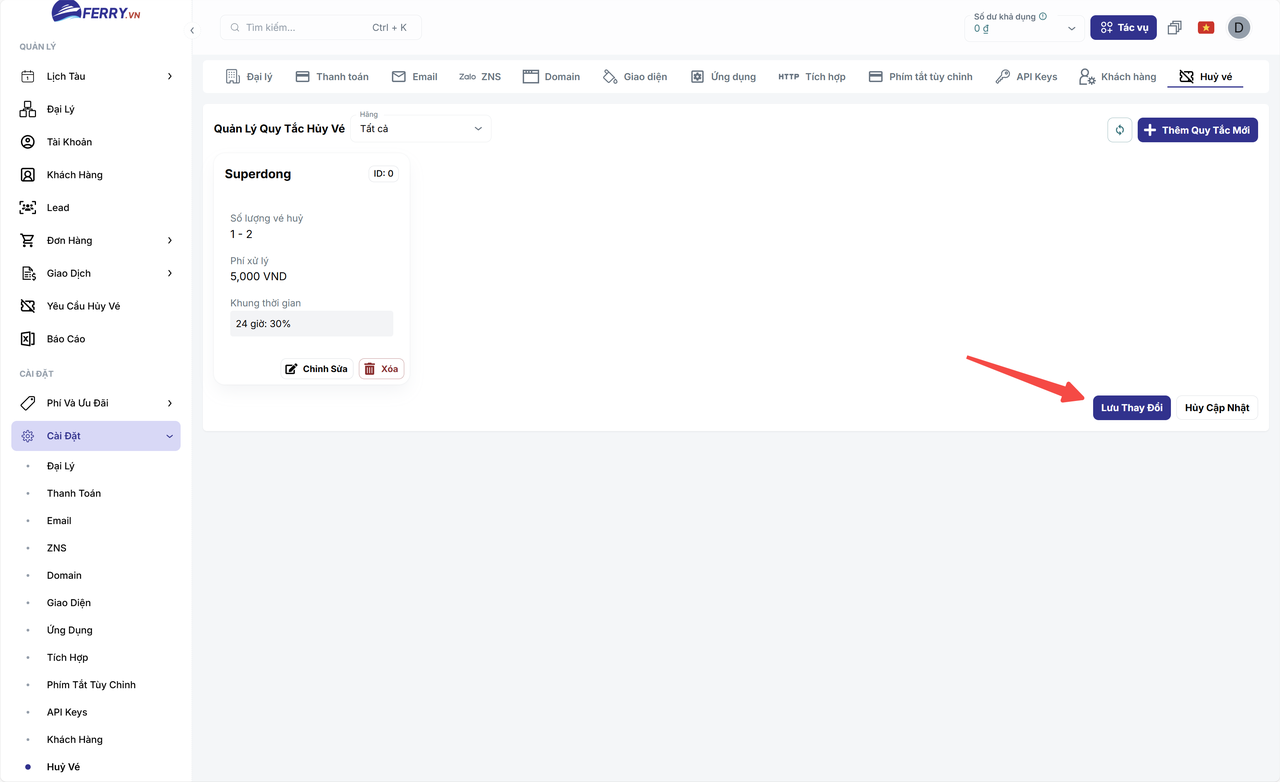Expand the Phí Và Ưu Đãi chevron

170,403
